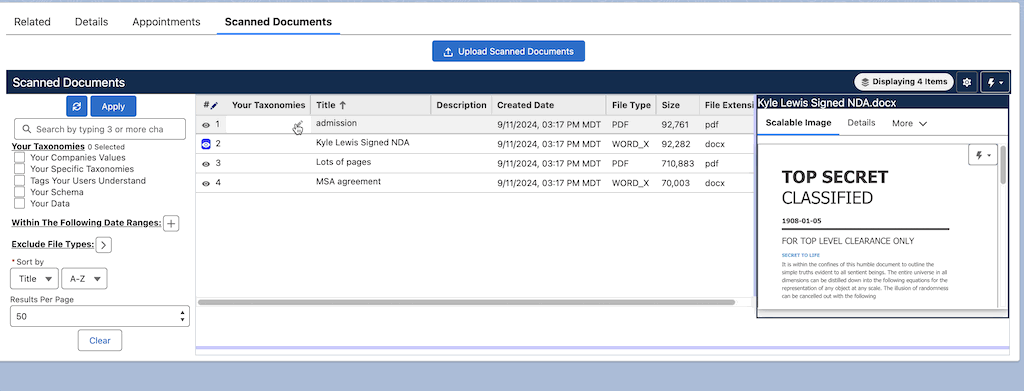Toggle the active preview eye for Kyle Lewis Signed NDA
The width and height of the screenshot is (1024, 391).
pos(206,144)
